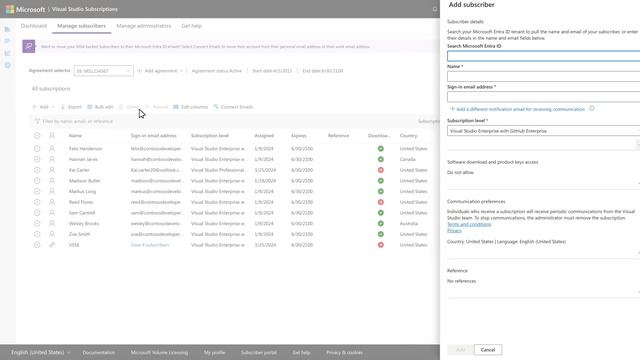
Task: Open the Add subscriber dropdown in toolbar
Action: point(43,107)
